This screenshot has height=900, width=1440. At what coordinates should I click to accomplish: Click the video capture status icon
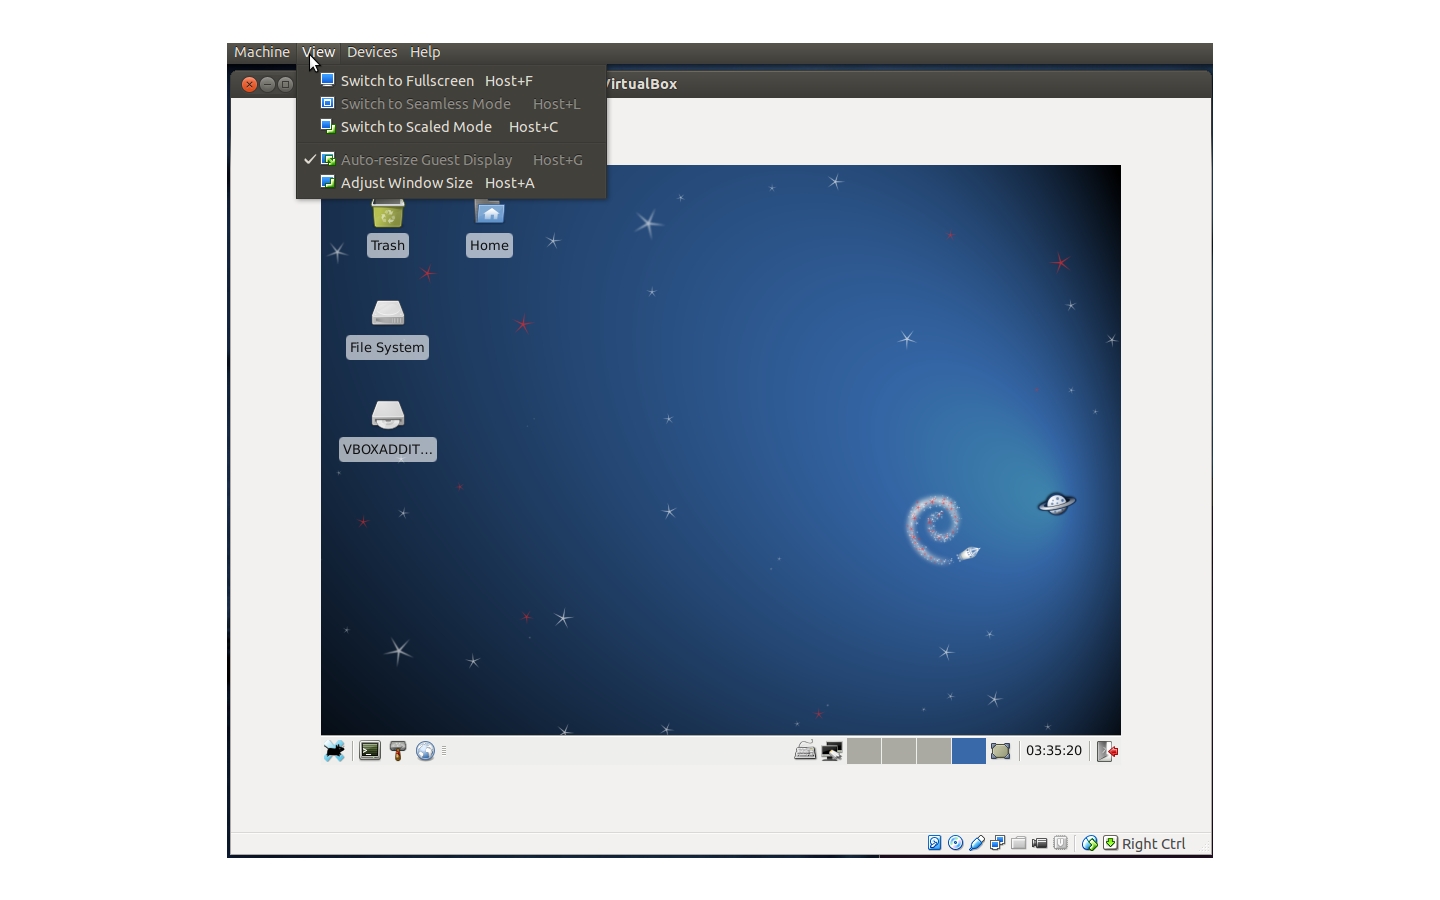(1039, 843)
